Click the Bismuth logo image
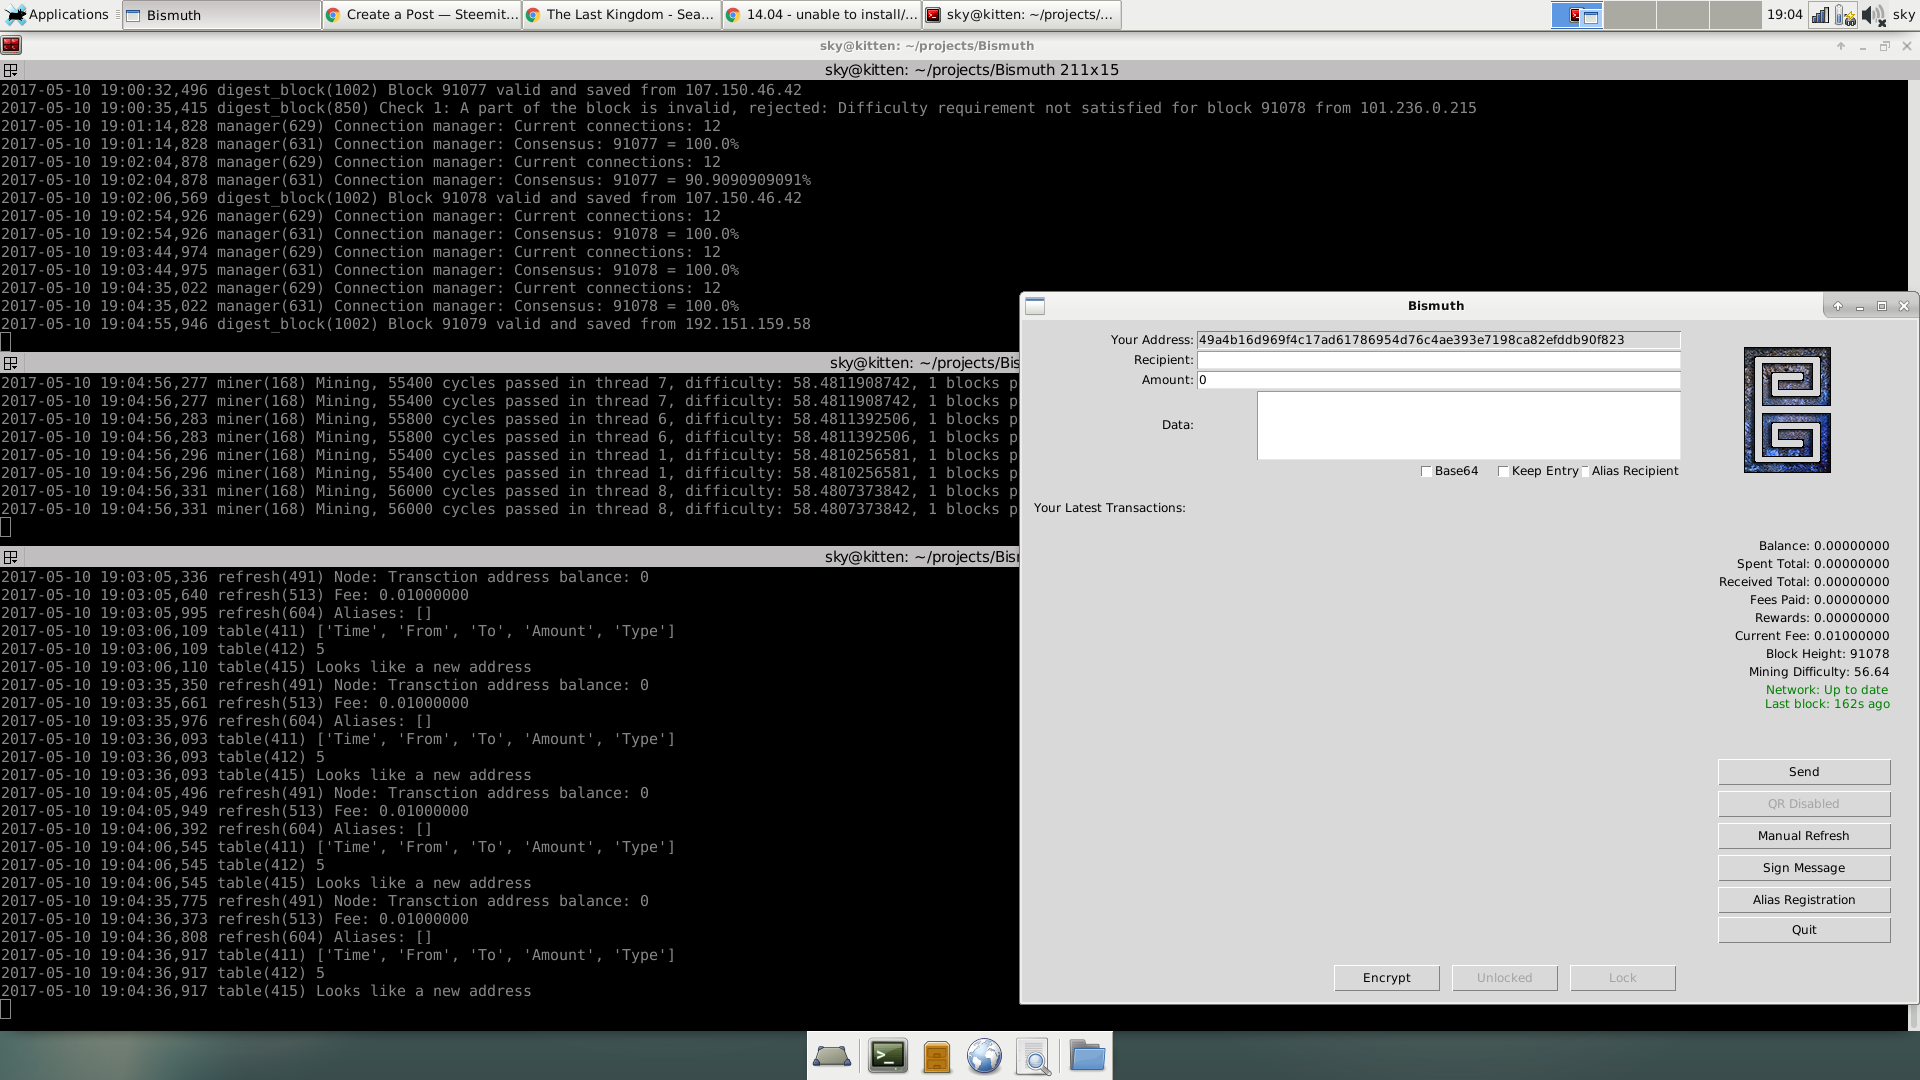The height and width of the screenshot is (1080, 1920). 1787,410
